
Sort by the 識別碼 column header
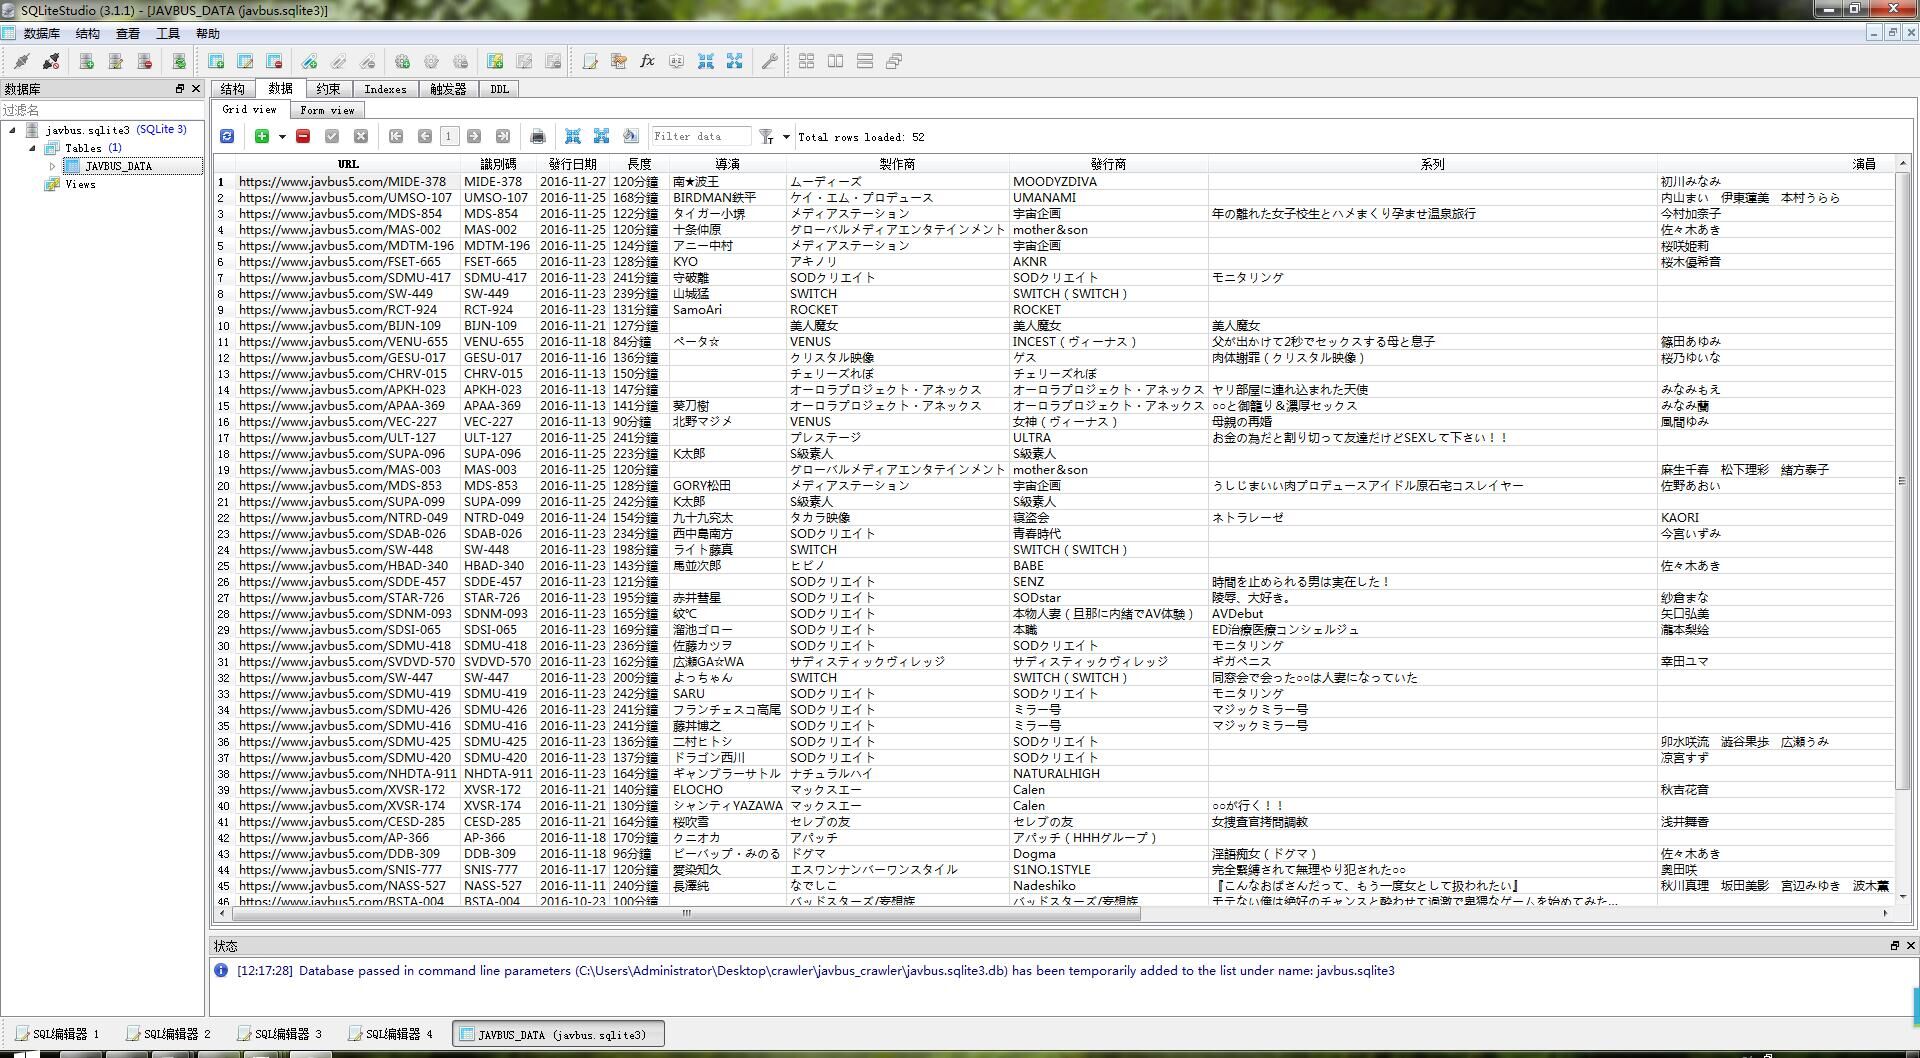pyautogui.click(x=498, y=164)
